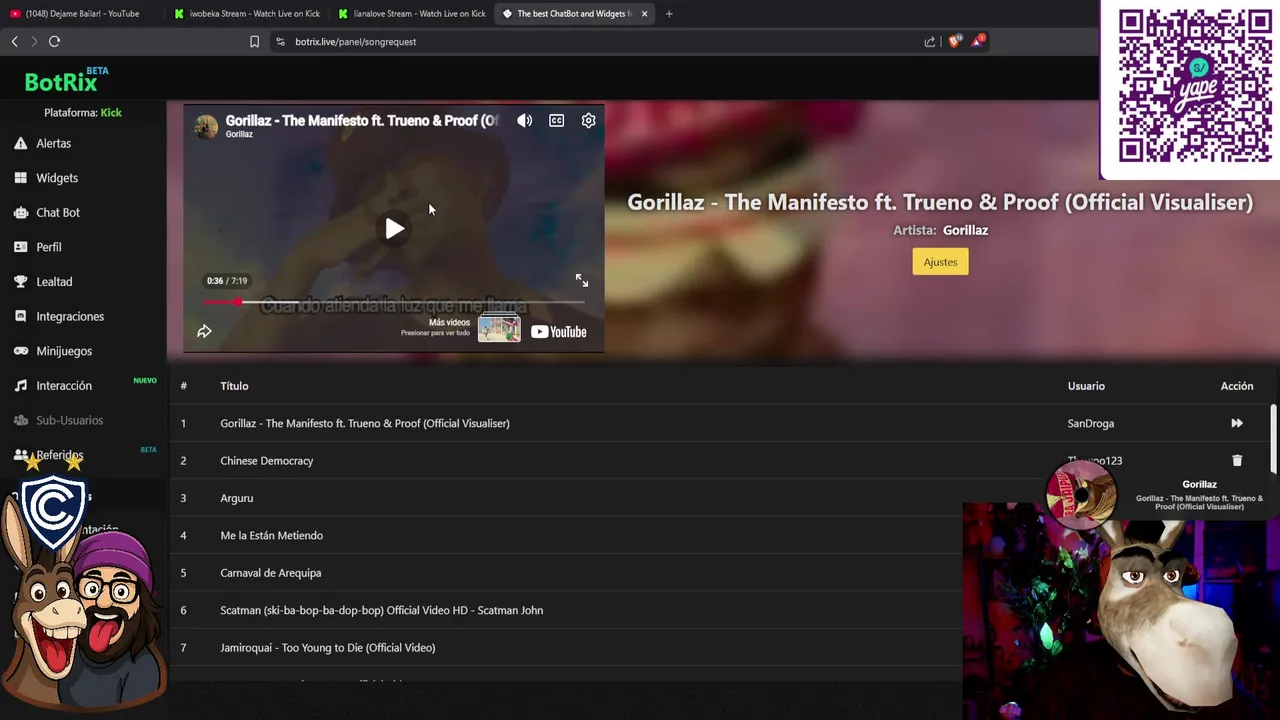Toggle closed captions in the player
This screenshot has width=1280, height=720.
click(556, 120)
